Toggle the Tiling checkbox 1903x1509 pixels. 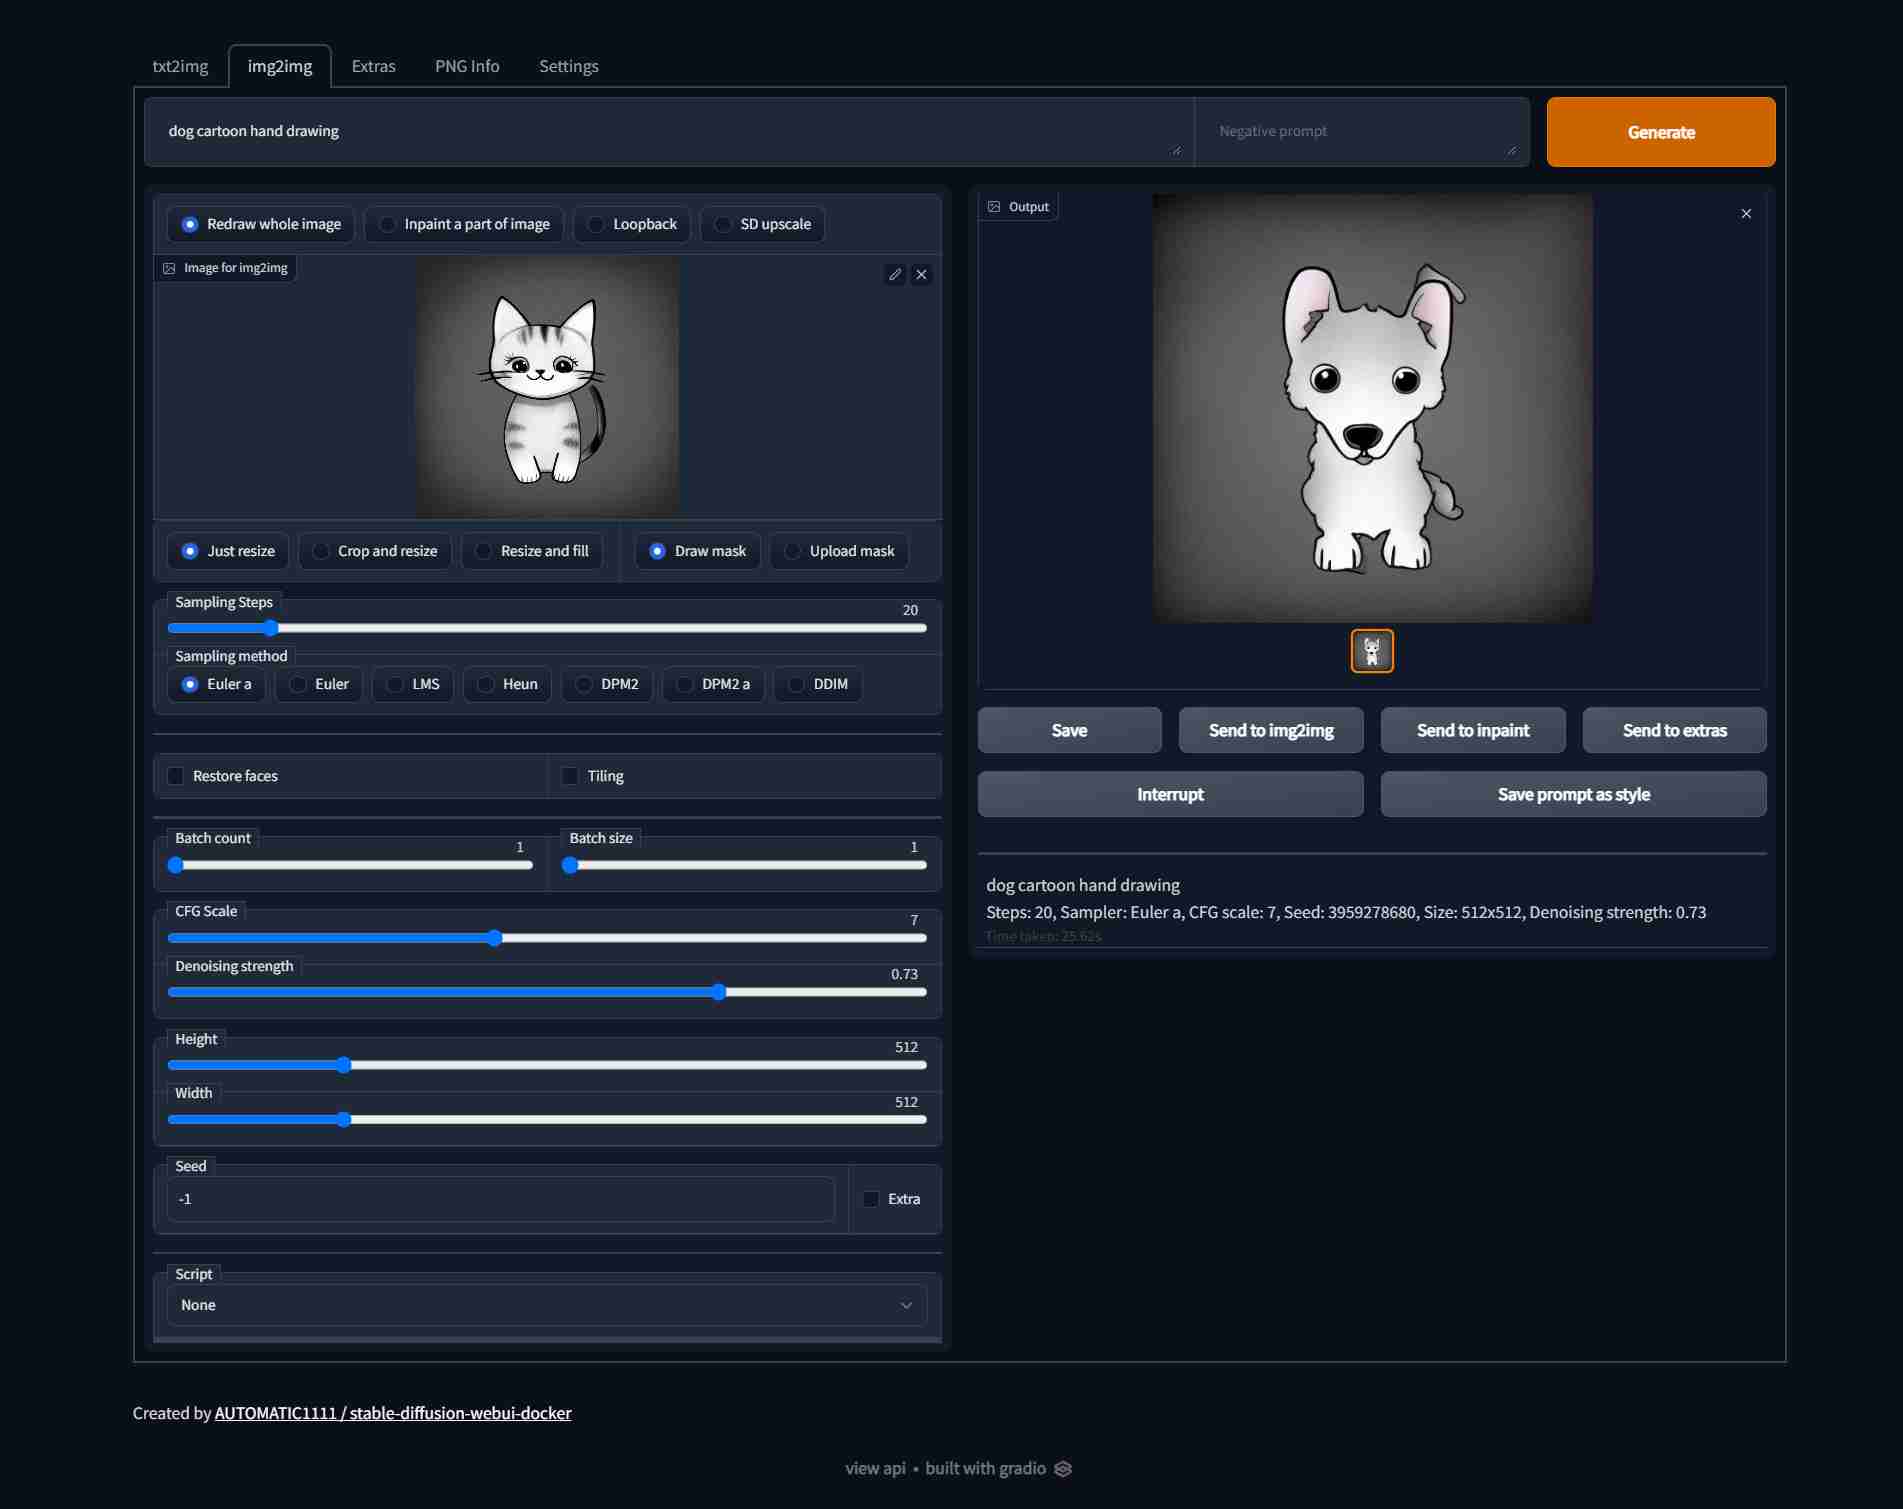pyautogui.click(x=571, y=776)
